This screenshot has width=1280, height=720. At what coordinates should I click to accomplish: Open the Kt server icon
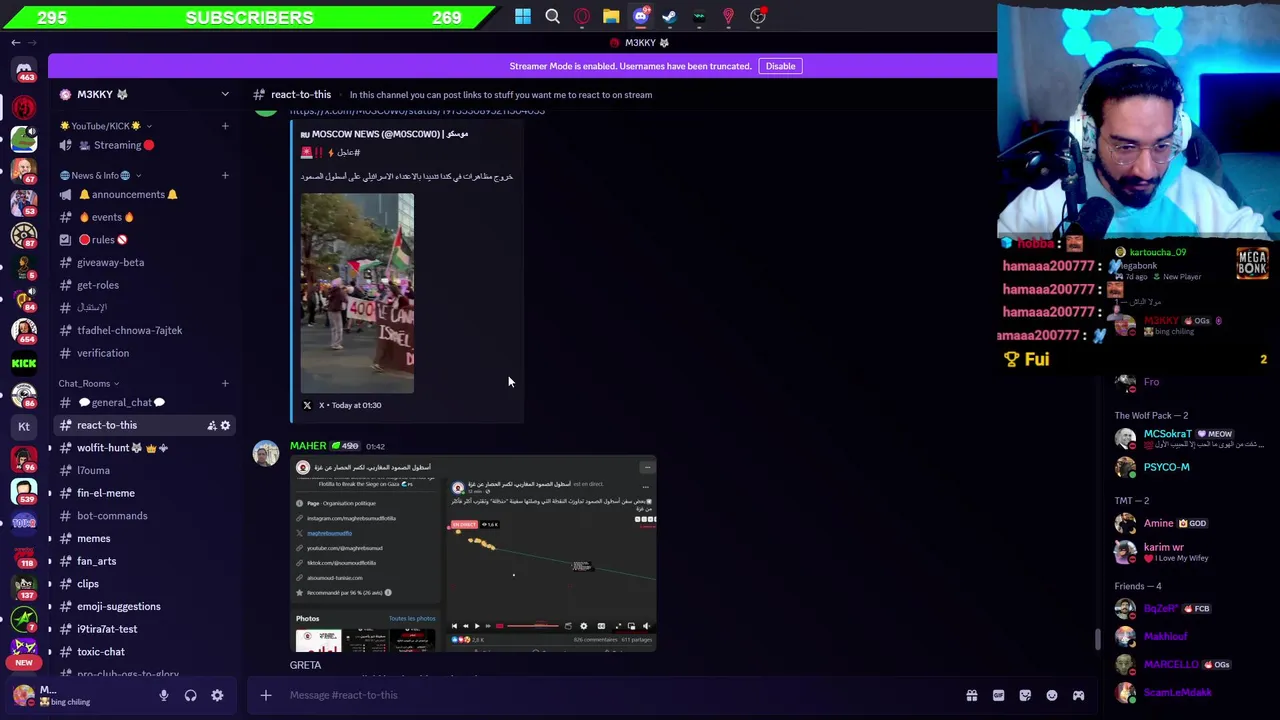[x=24, y=426]
